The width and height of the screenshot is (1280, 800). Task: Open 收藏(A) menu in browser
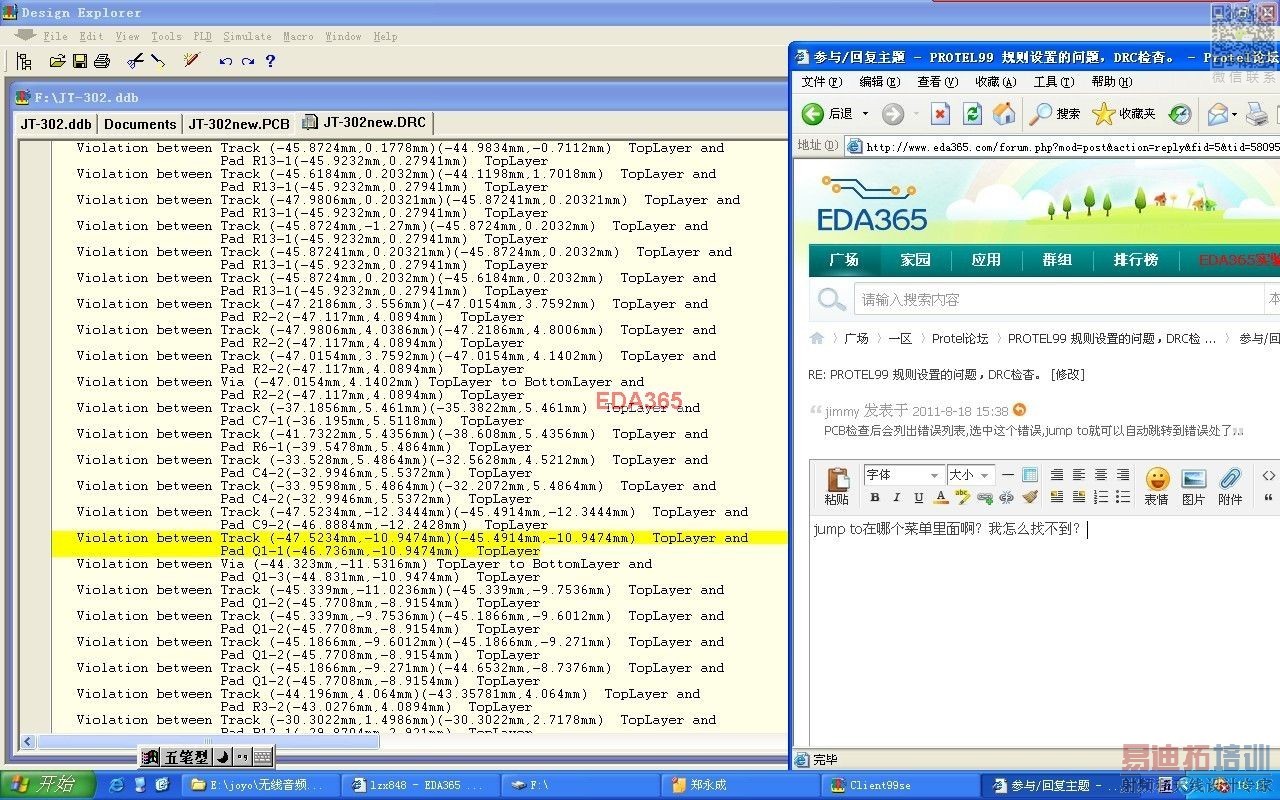(x=996, y=82)
